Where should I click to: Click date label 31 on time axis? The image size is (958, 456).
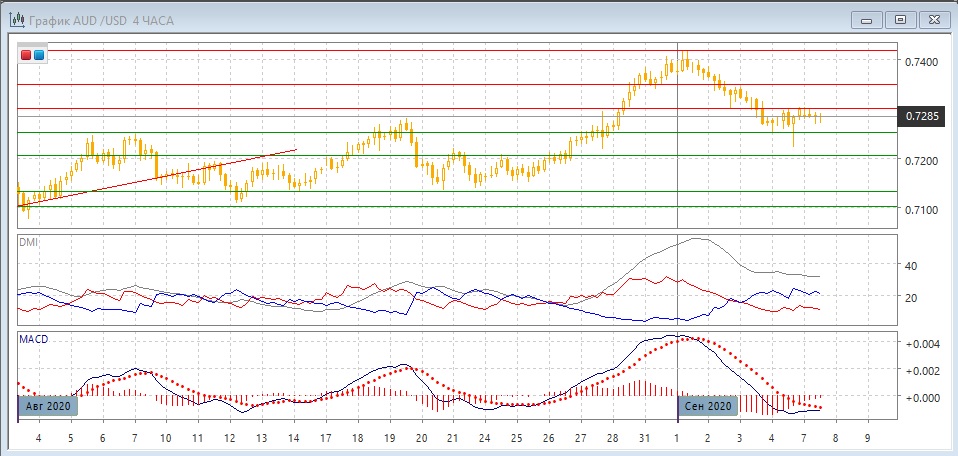pyautogui.click(x=646, y=438)
